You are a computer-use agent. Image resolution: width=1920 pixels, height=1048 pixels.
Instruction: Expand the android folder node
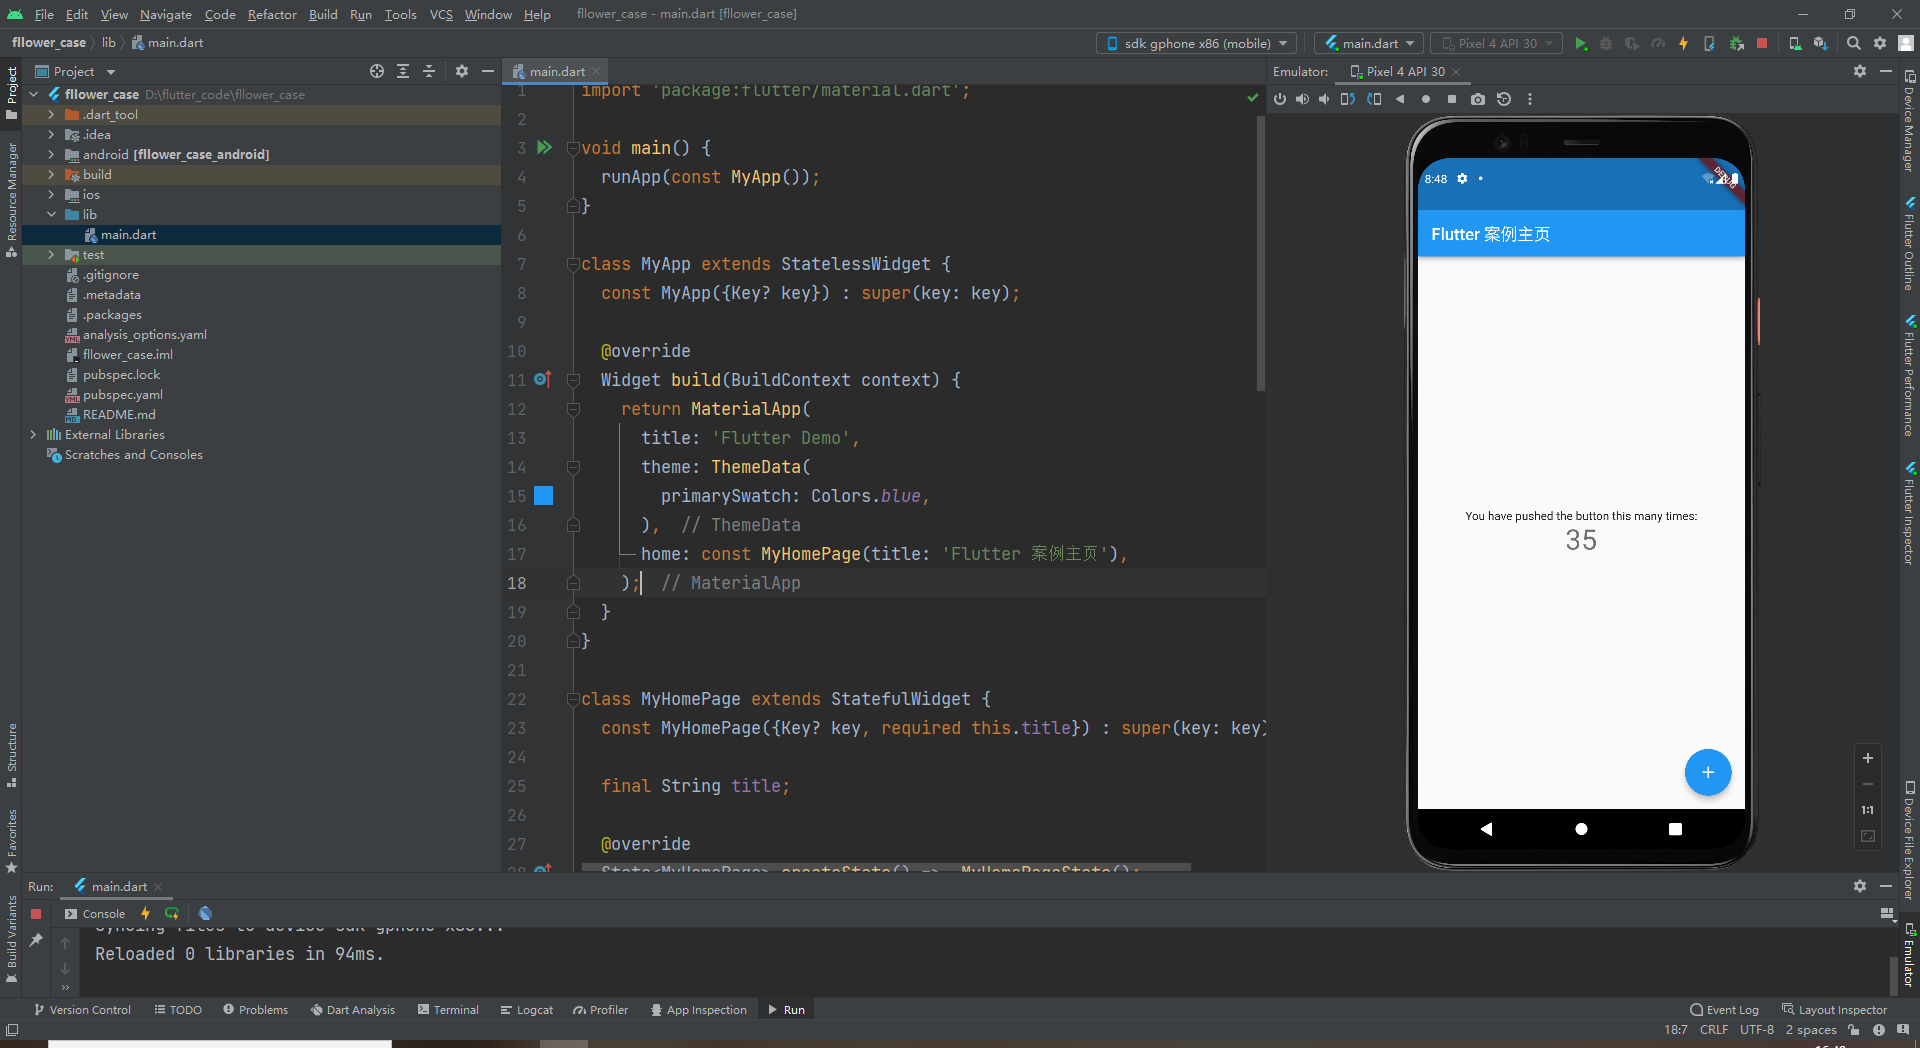click(x=51, y=155)
